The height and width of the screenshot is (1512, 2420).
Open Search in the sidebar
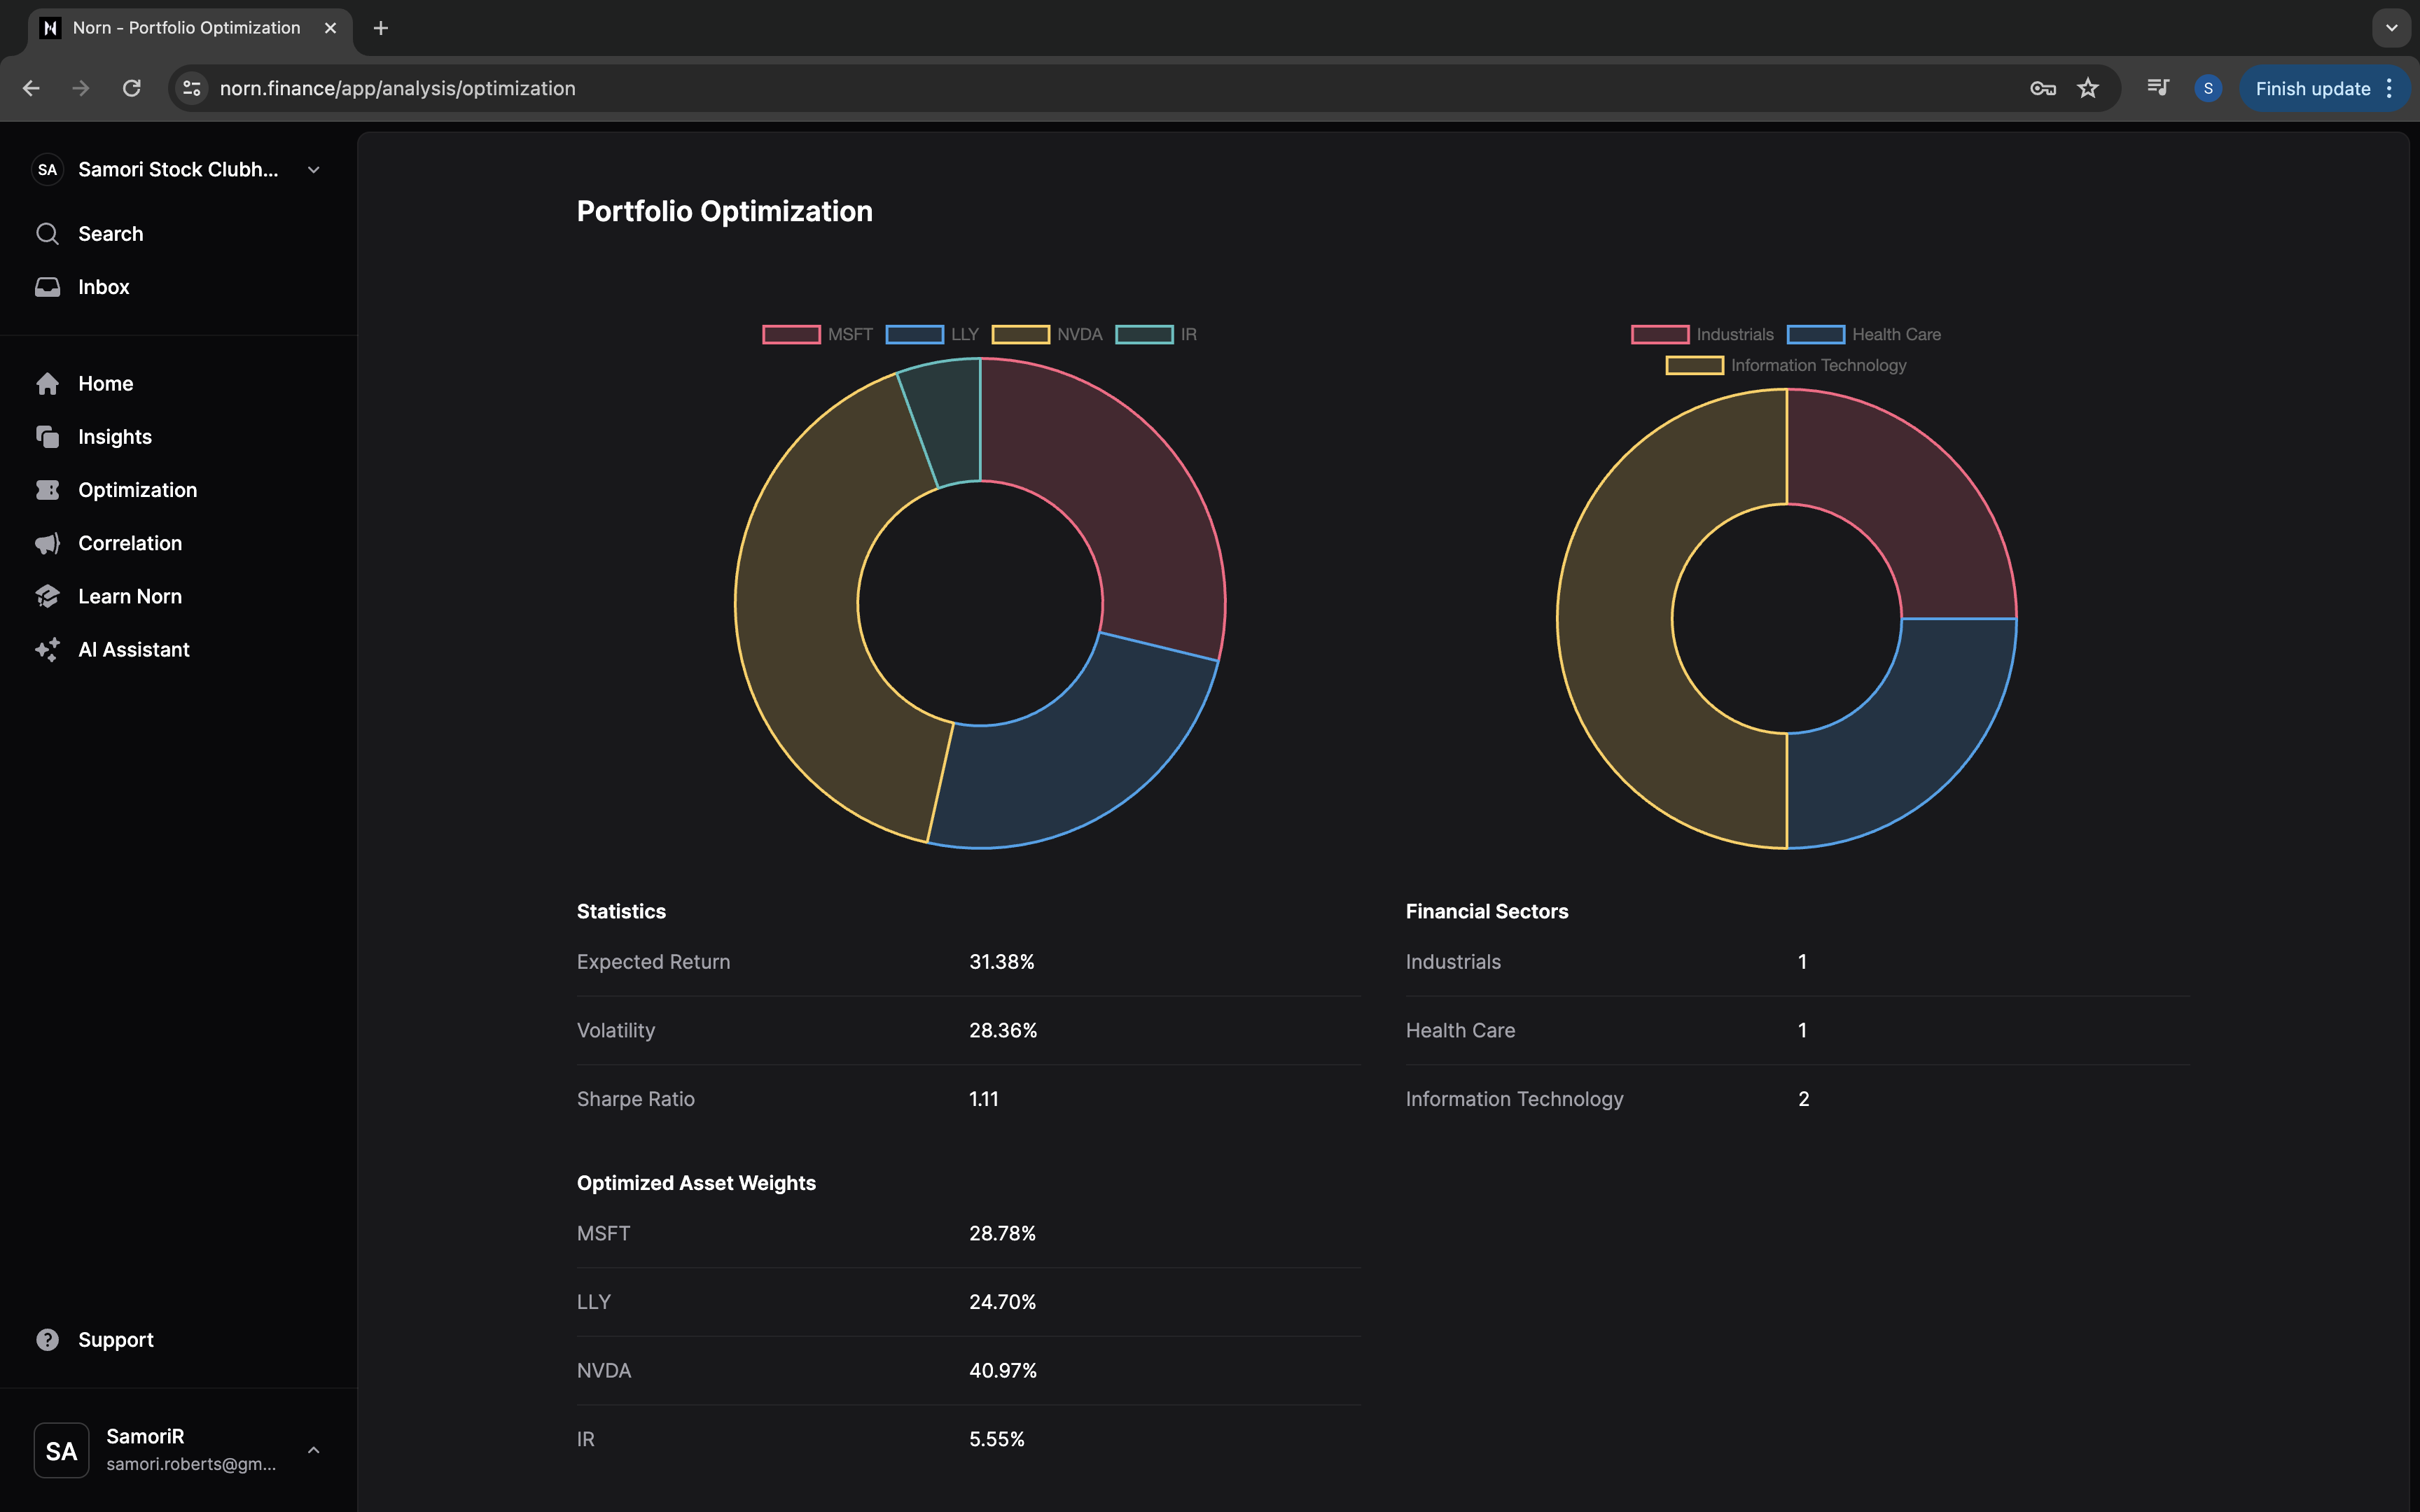(x=110, y=234)
